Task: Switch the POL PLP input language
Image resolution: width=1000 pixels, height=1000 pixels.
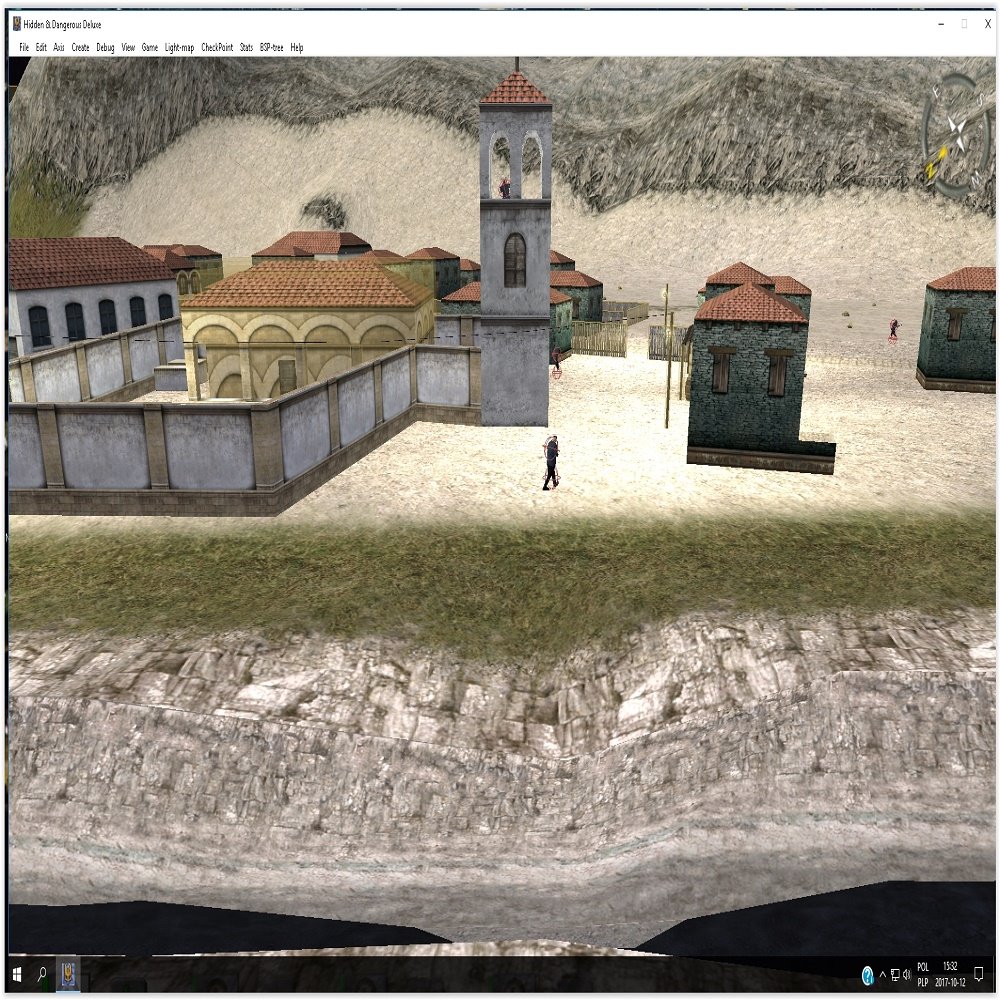Action: [x=923, y=974]
